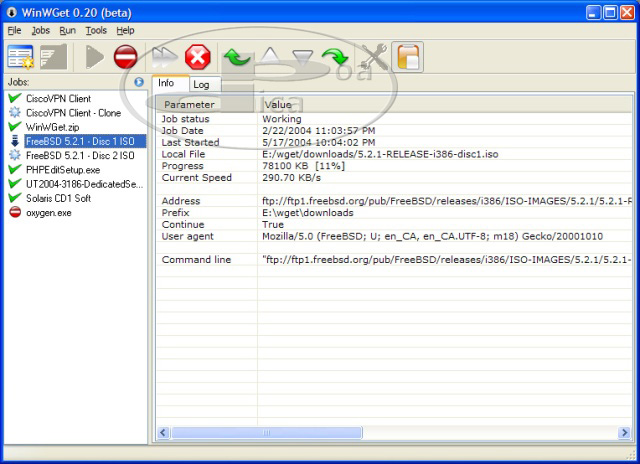The width and height of the screenshot is (640, 464).
Task: Click the New Job toolbar icon
Action: [20, 57]
